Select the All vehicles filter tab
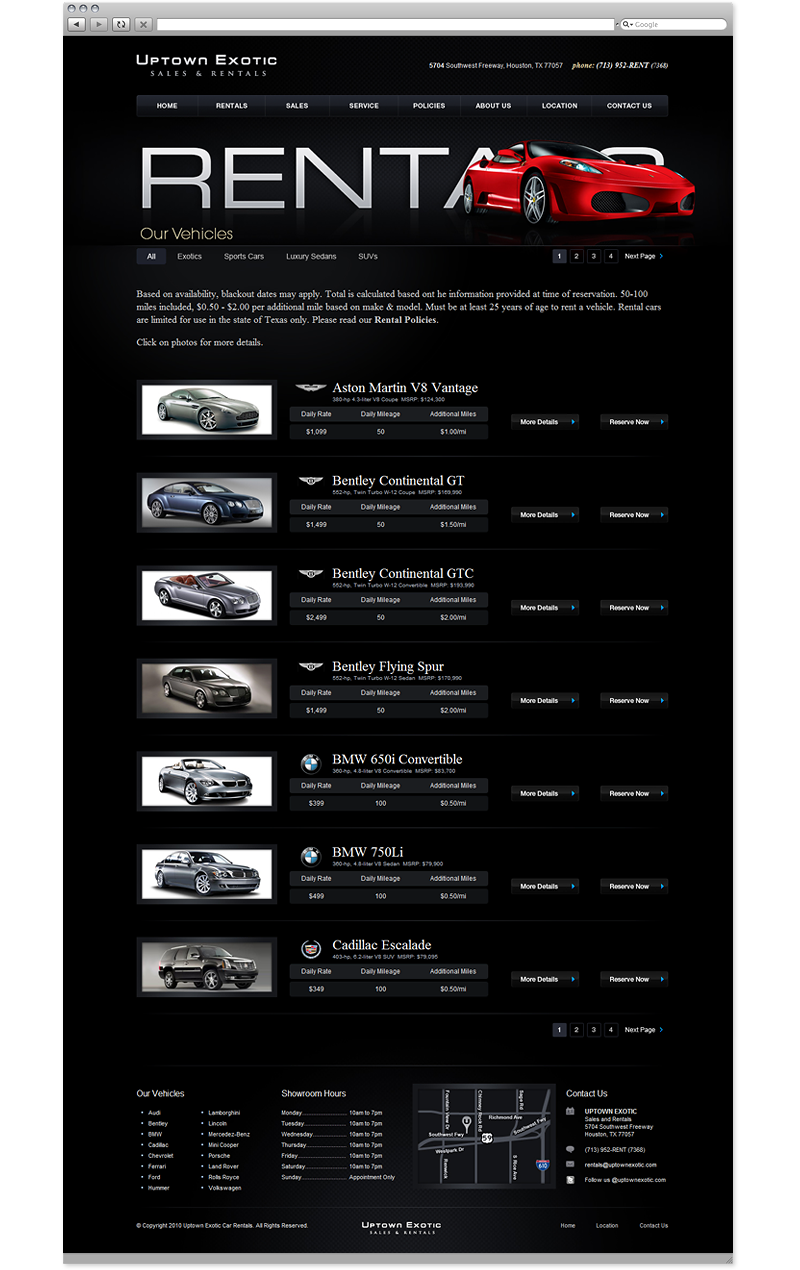 click(x=151, y=257)
